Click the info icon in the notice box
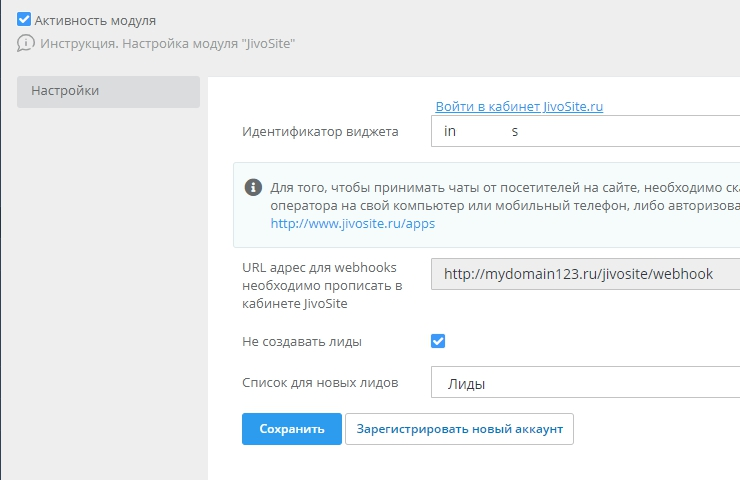 pyautogui.click(x=251, y=187)
